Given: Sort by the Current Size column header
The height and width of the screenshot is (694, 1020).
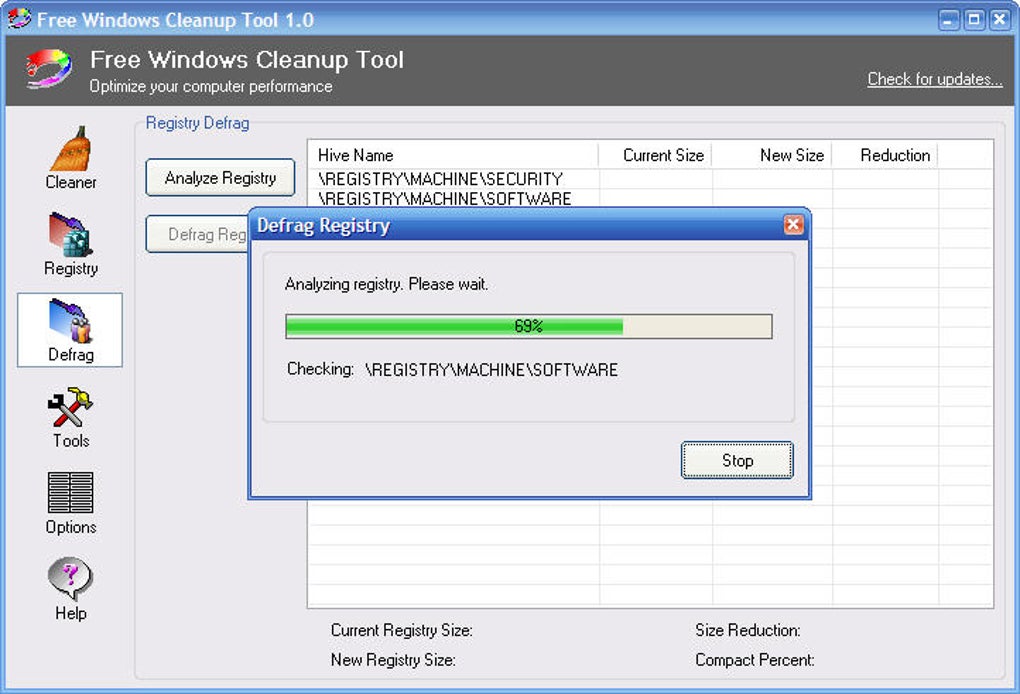Looking at the screenshot, I should point(655,155).
